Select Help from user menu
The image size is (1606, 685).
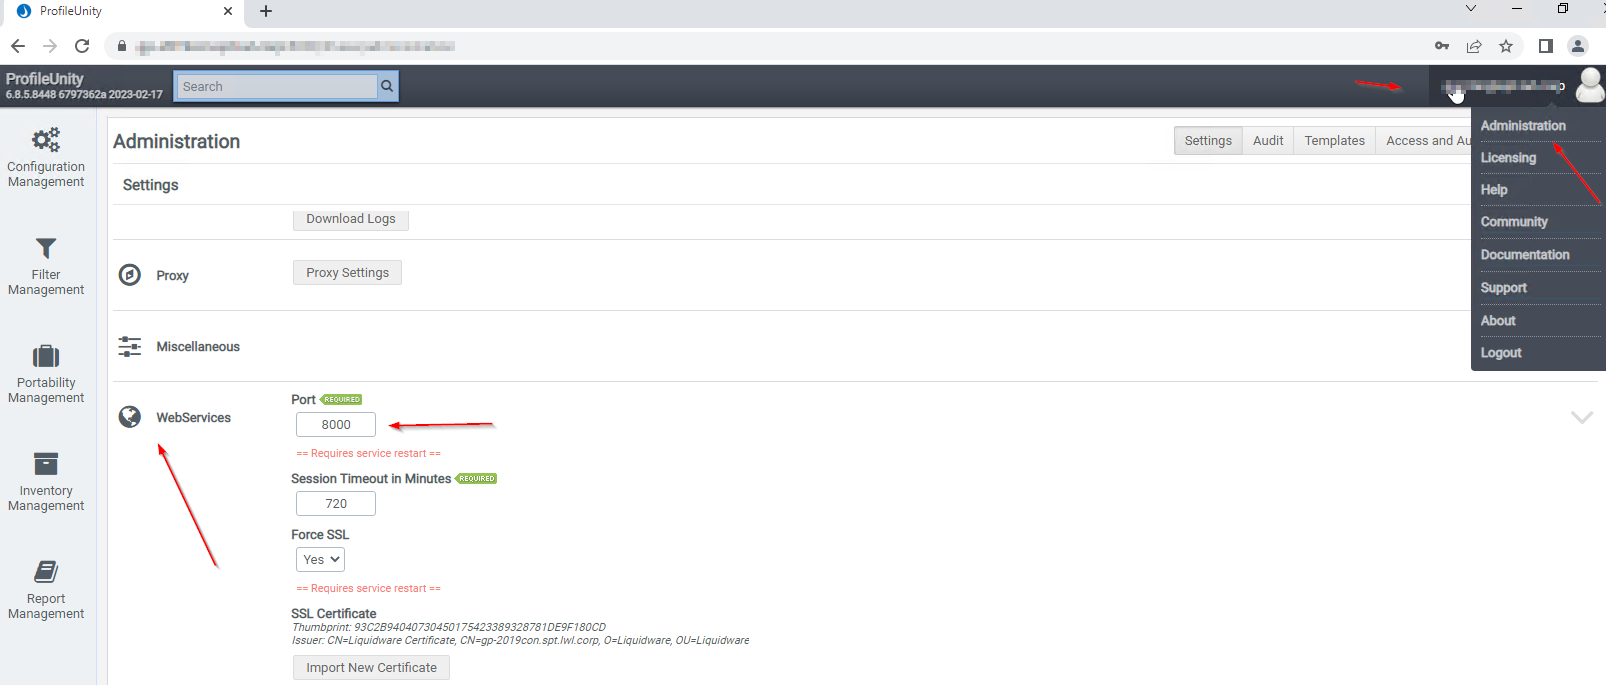coord(1494,190)
